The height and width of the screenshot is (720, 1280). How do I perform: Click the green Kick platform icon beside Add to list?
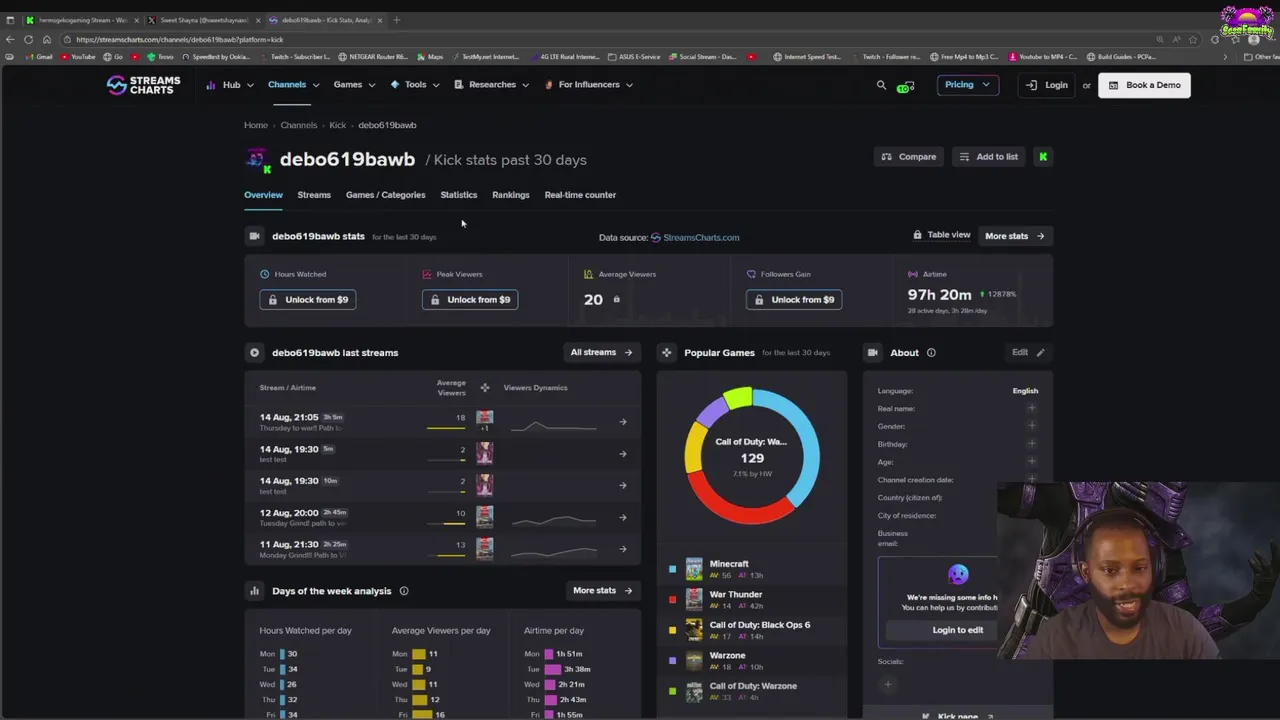pos(1043,157)
